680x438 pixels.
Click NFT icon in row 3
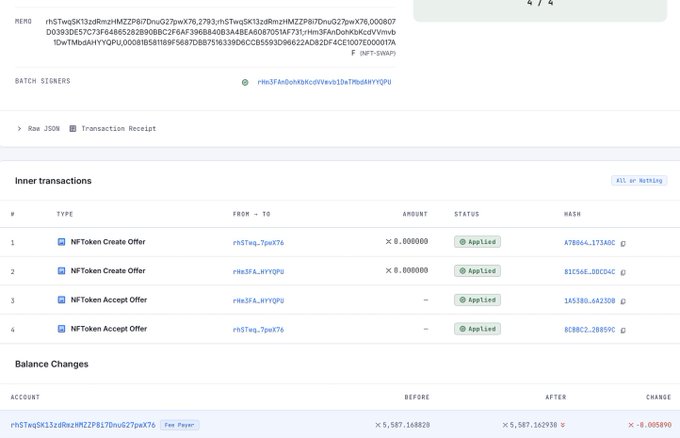(x=62, y=300)
